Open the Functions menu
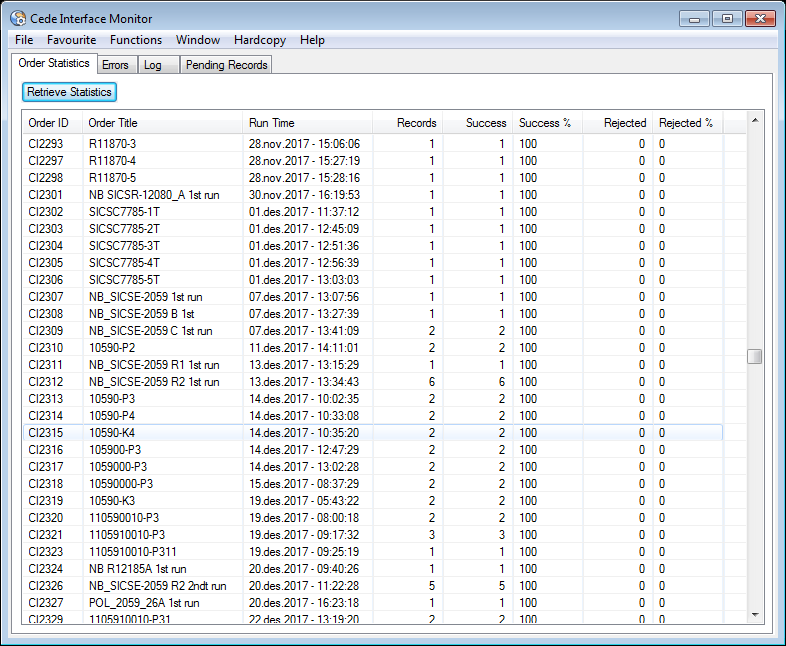 click(136, 40)
